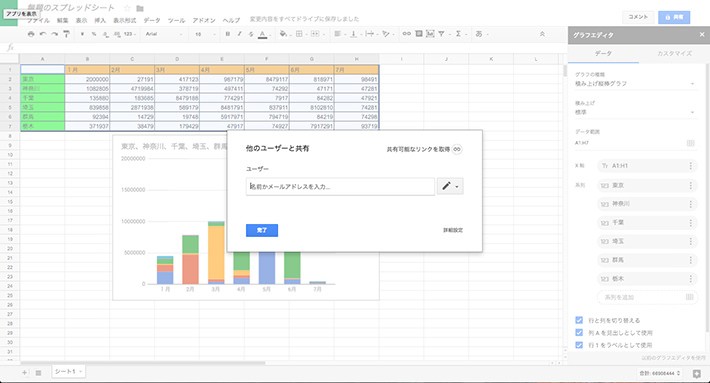Image resolution: width=710 pixels, height=383 pixels.
Task: Open options dots for X-axis A1:H1
Action: [691, 166]
